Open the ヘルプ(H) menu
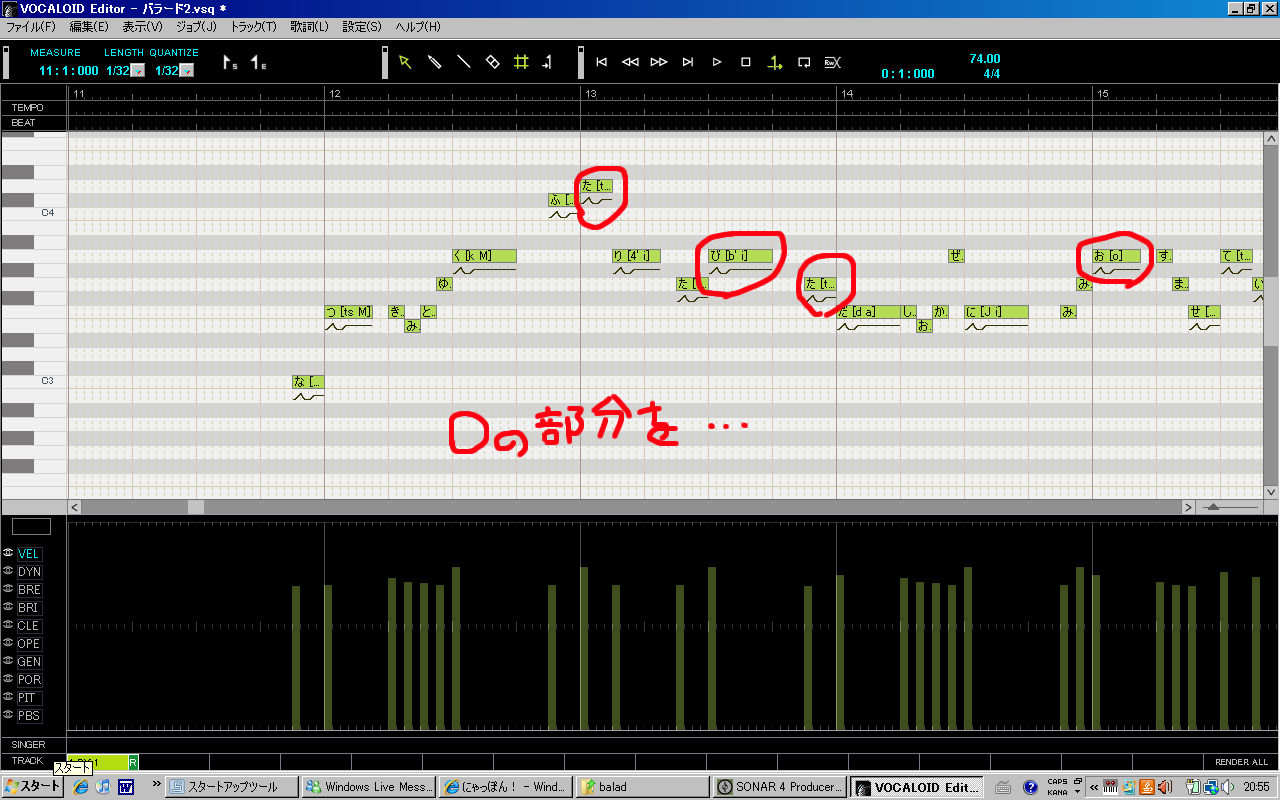The width and height of the screenshot is (1280, 800). [x=418, y=27]
